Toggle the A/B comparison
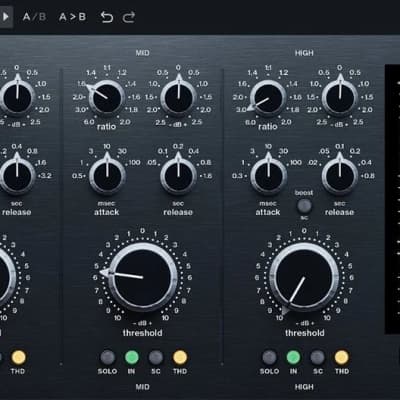Screen dimensions: 400x400 click(34, 17)
